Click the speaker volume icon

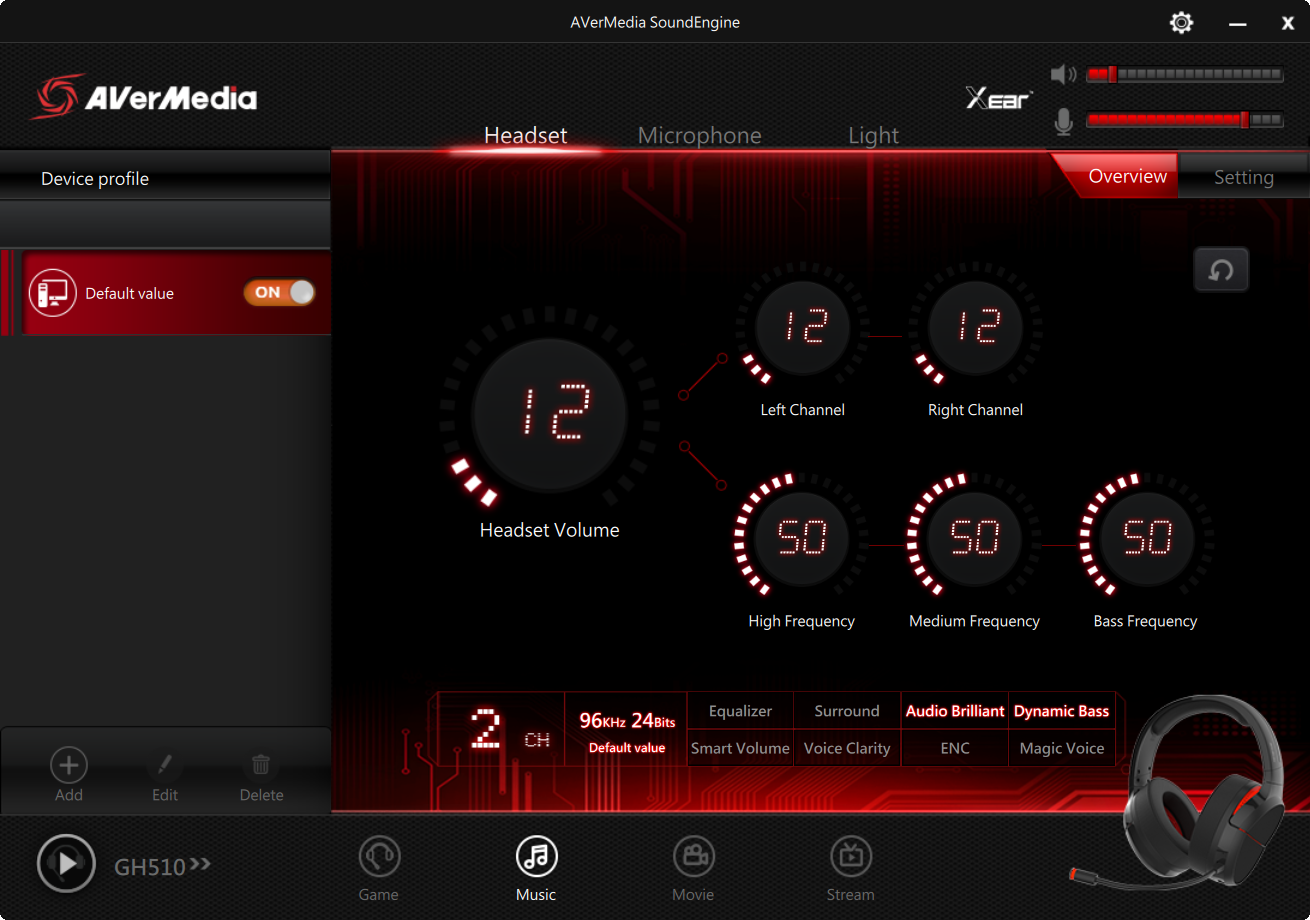click(1063, 75)
